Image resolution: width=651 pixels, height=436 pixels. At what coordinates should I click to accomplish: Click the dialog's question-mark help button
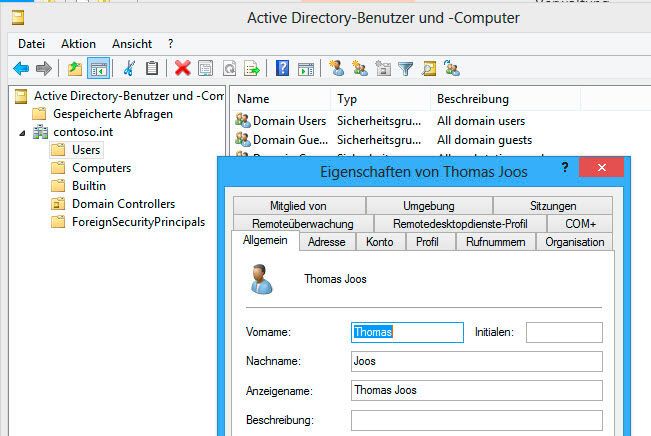click(565, 167)
